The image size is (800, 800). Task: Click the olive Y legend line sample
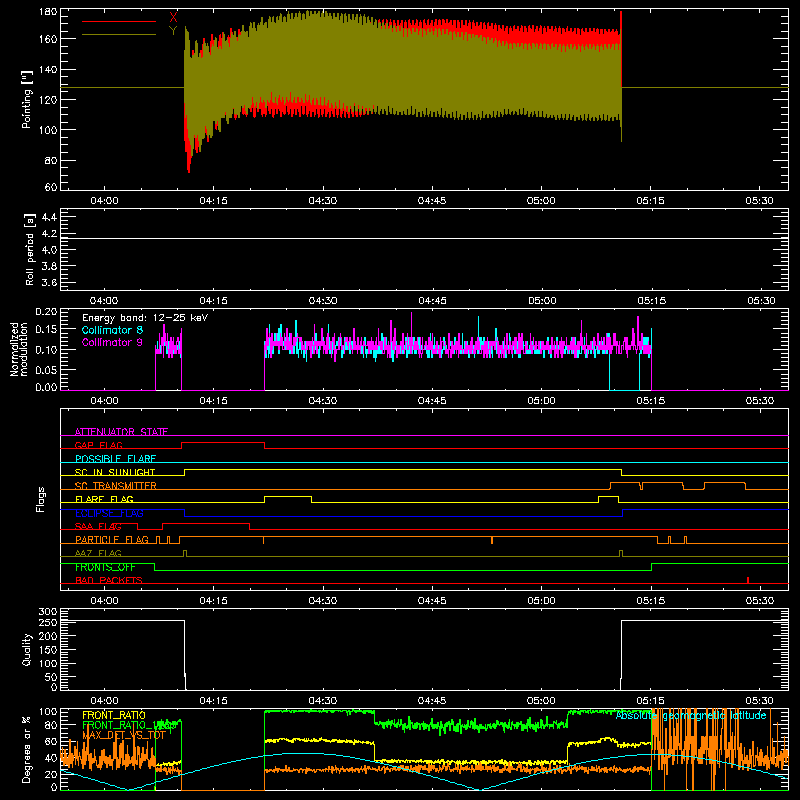119,34
